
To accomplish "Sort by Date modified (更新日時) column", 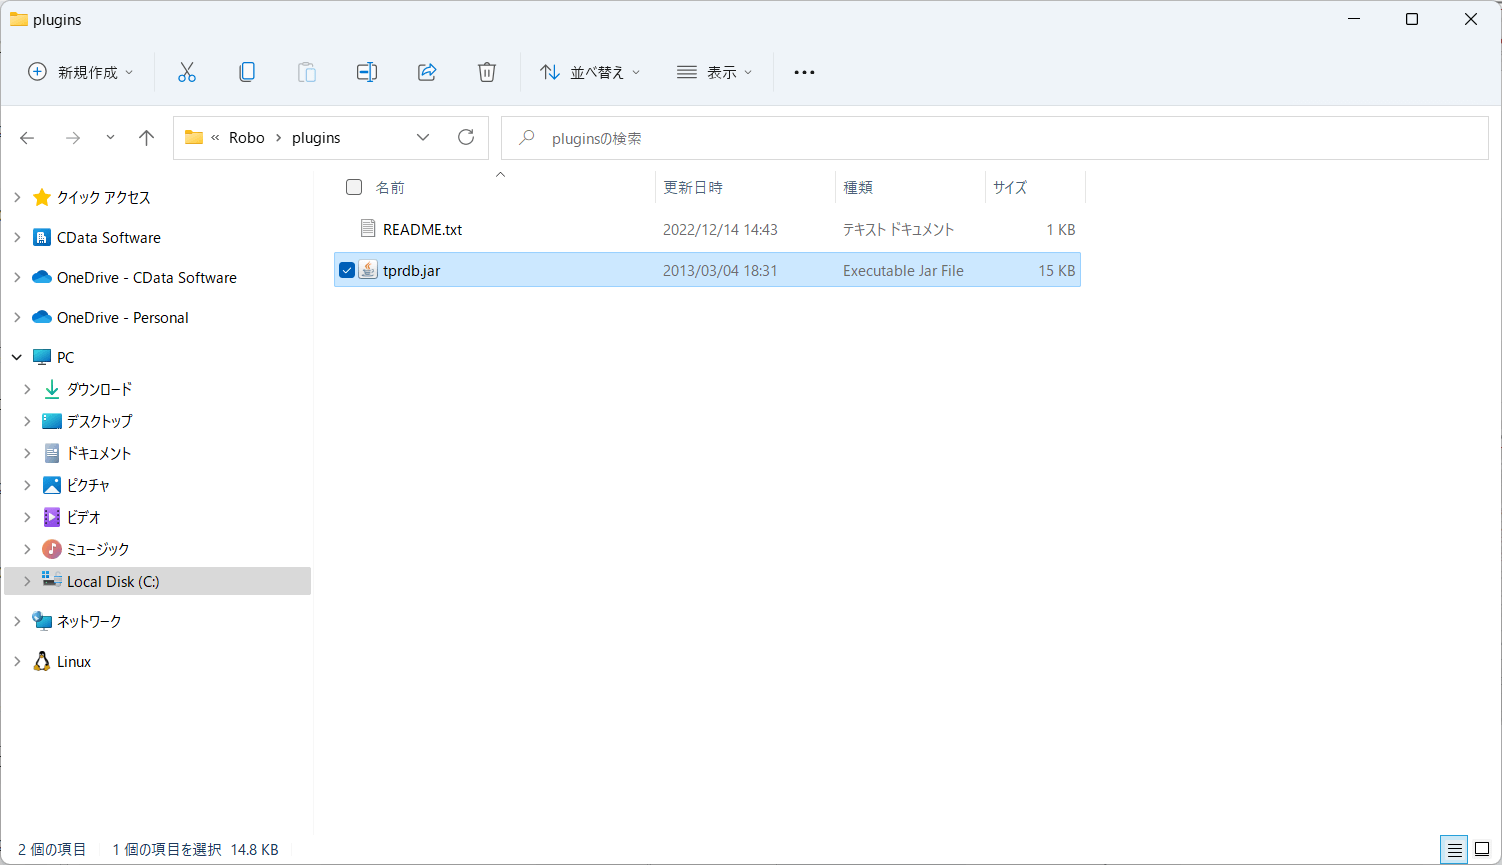I will click(x=693, y=187).
